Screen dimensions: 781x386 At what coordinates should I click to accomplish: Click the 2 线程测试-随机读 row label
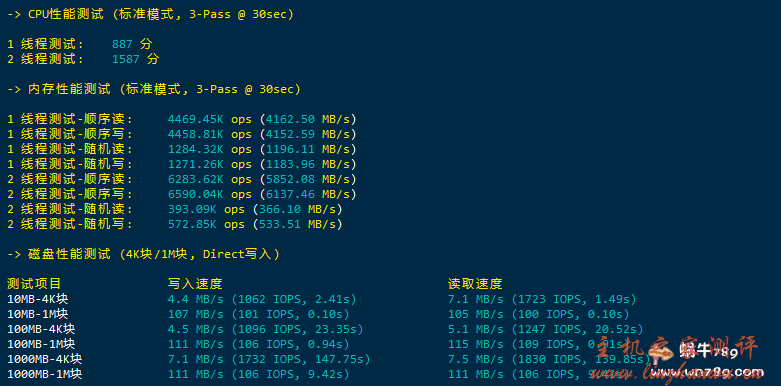[x=70, y=209]
